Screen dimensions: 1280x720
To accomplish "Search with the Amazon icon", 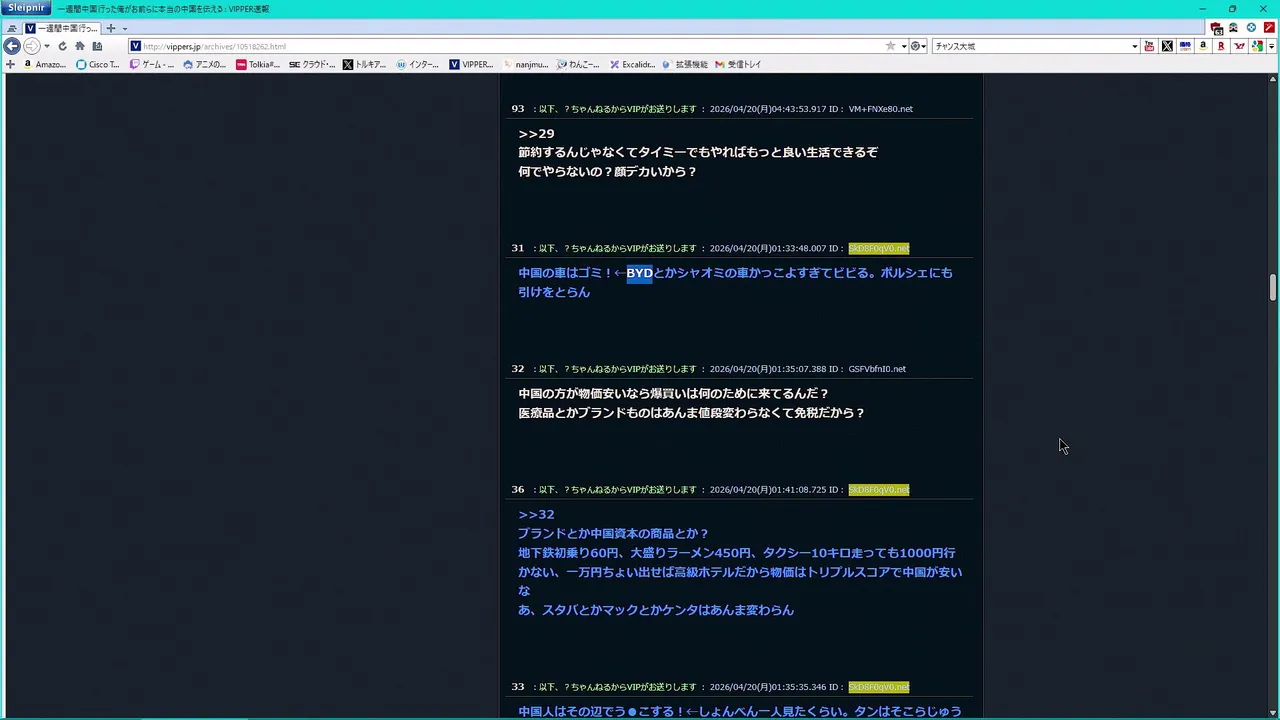I will pyautogui.click(x=1203, y=46).
